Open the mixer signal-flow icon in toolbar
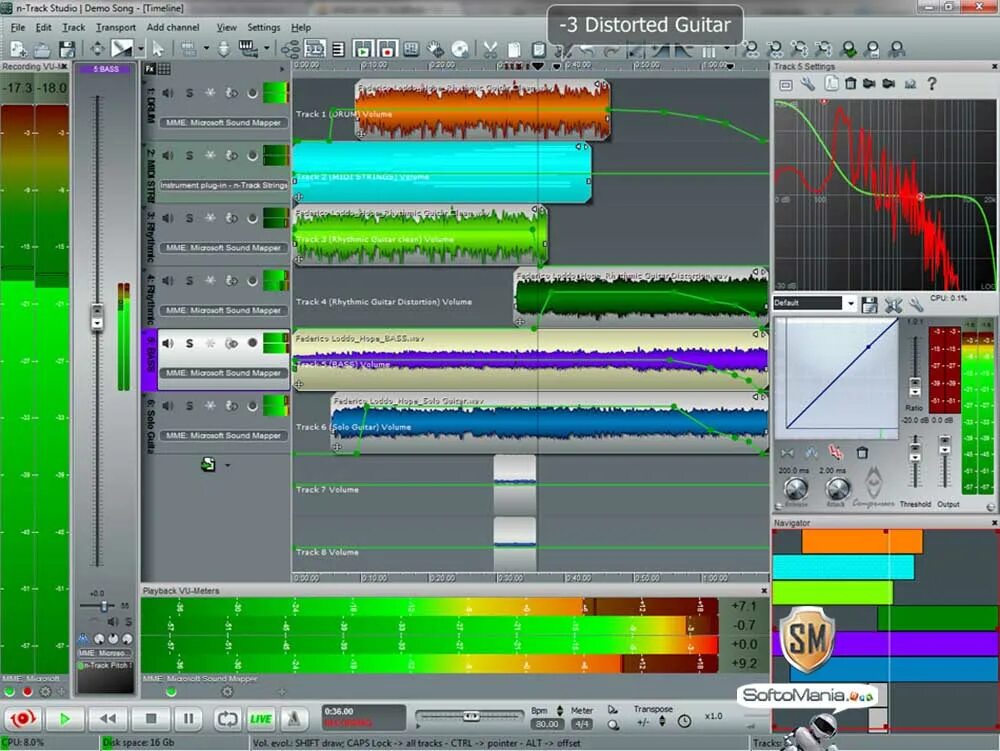Image resolution: width=1000 pixels, height=751 pixels. pyautogui.click(x=290, y=49)
